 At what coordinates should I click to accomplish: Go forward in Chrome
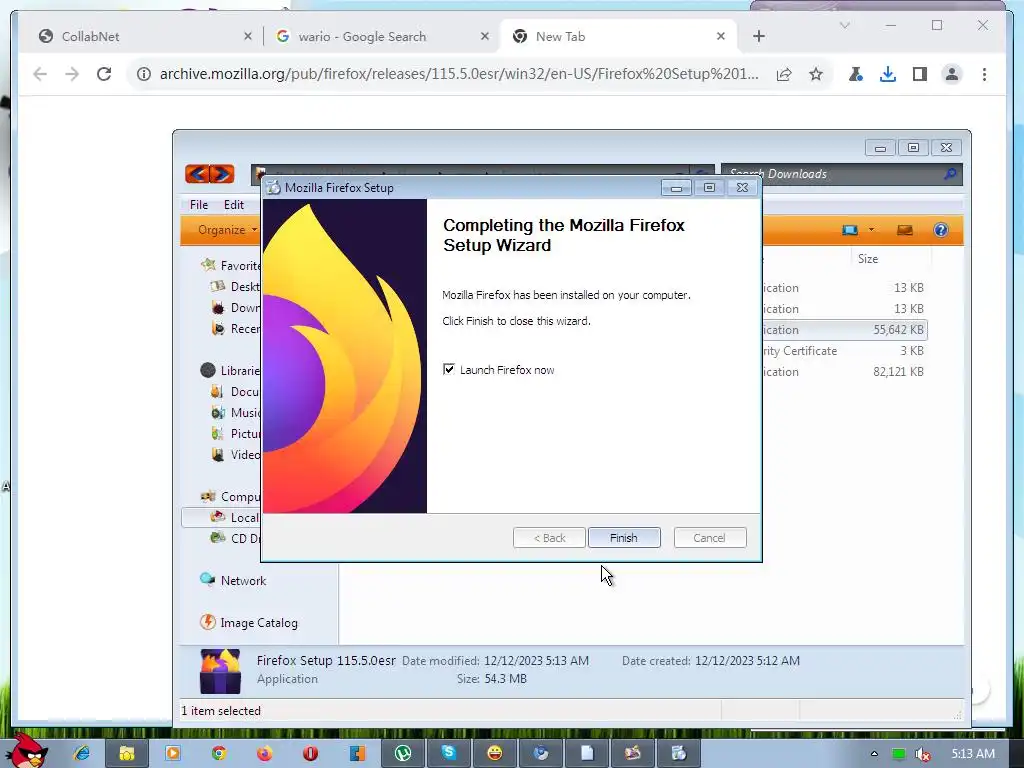click(x=72, y=74)
